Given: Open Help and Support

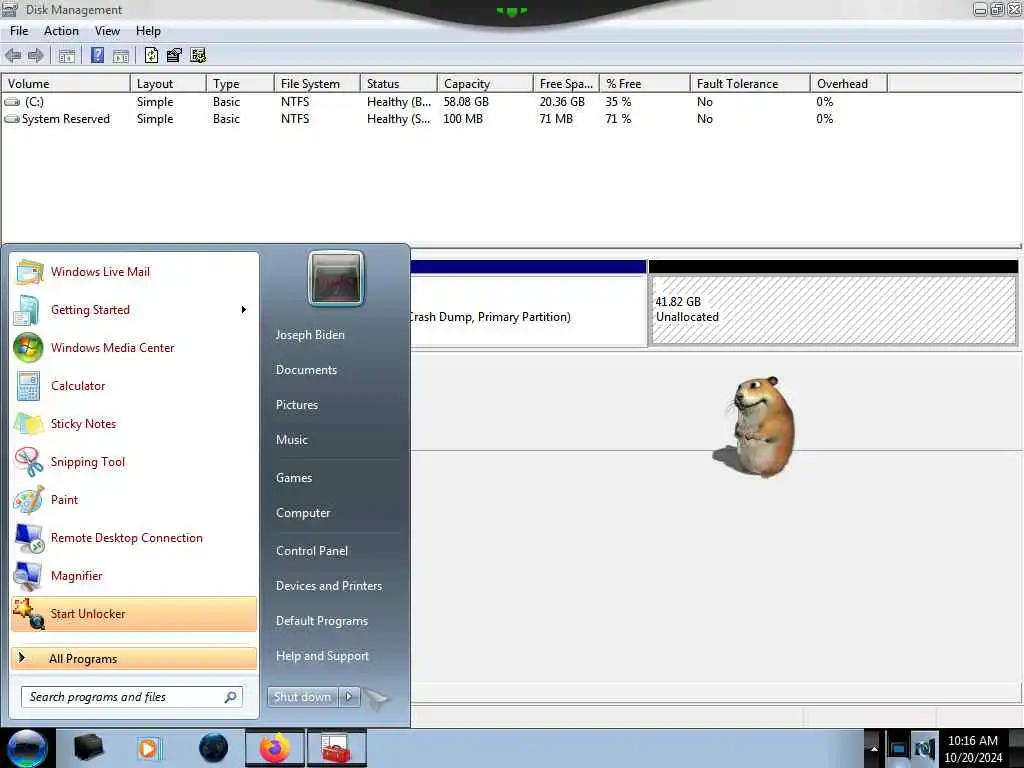Looking at the screenshot, I should click(x=323, y=656).
